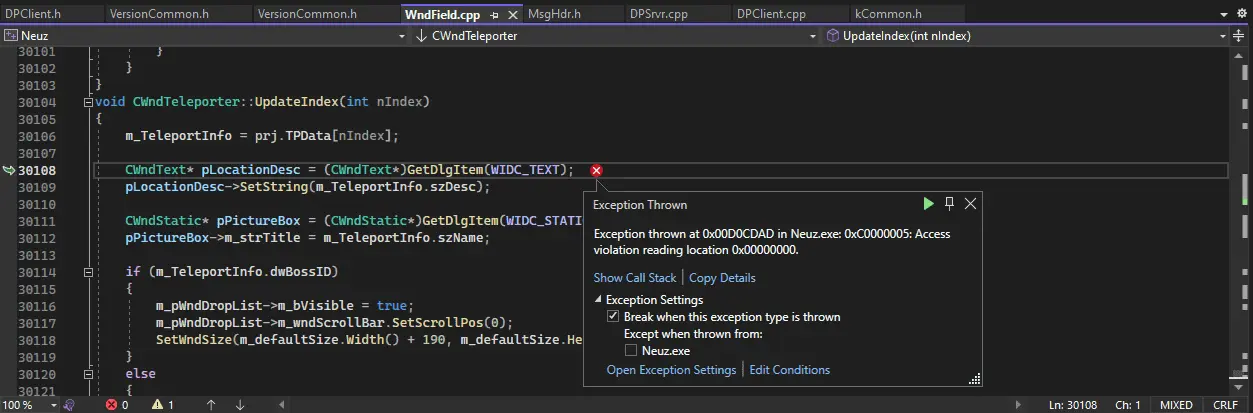This screenshot has height=413, width=1253.
Task: Close the Exception Thrown popup
Action: click(x=970, y=204)
